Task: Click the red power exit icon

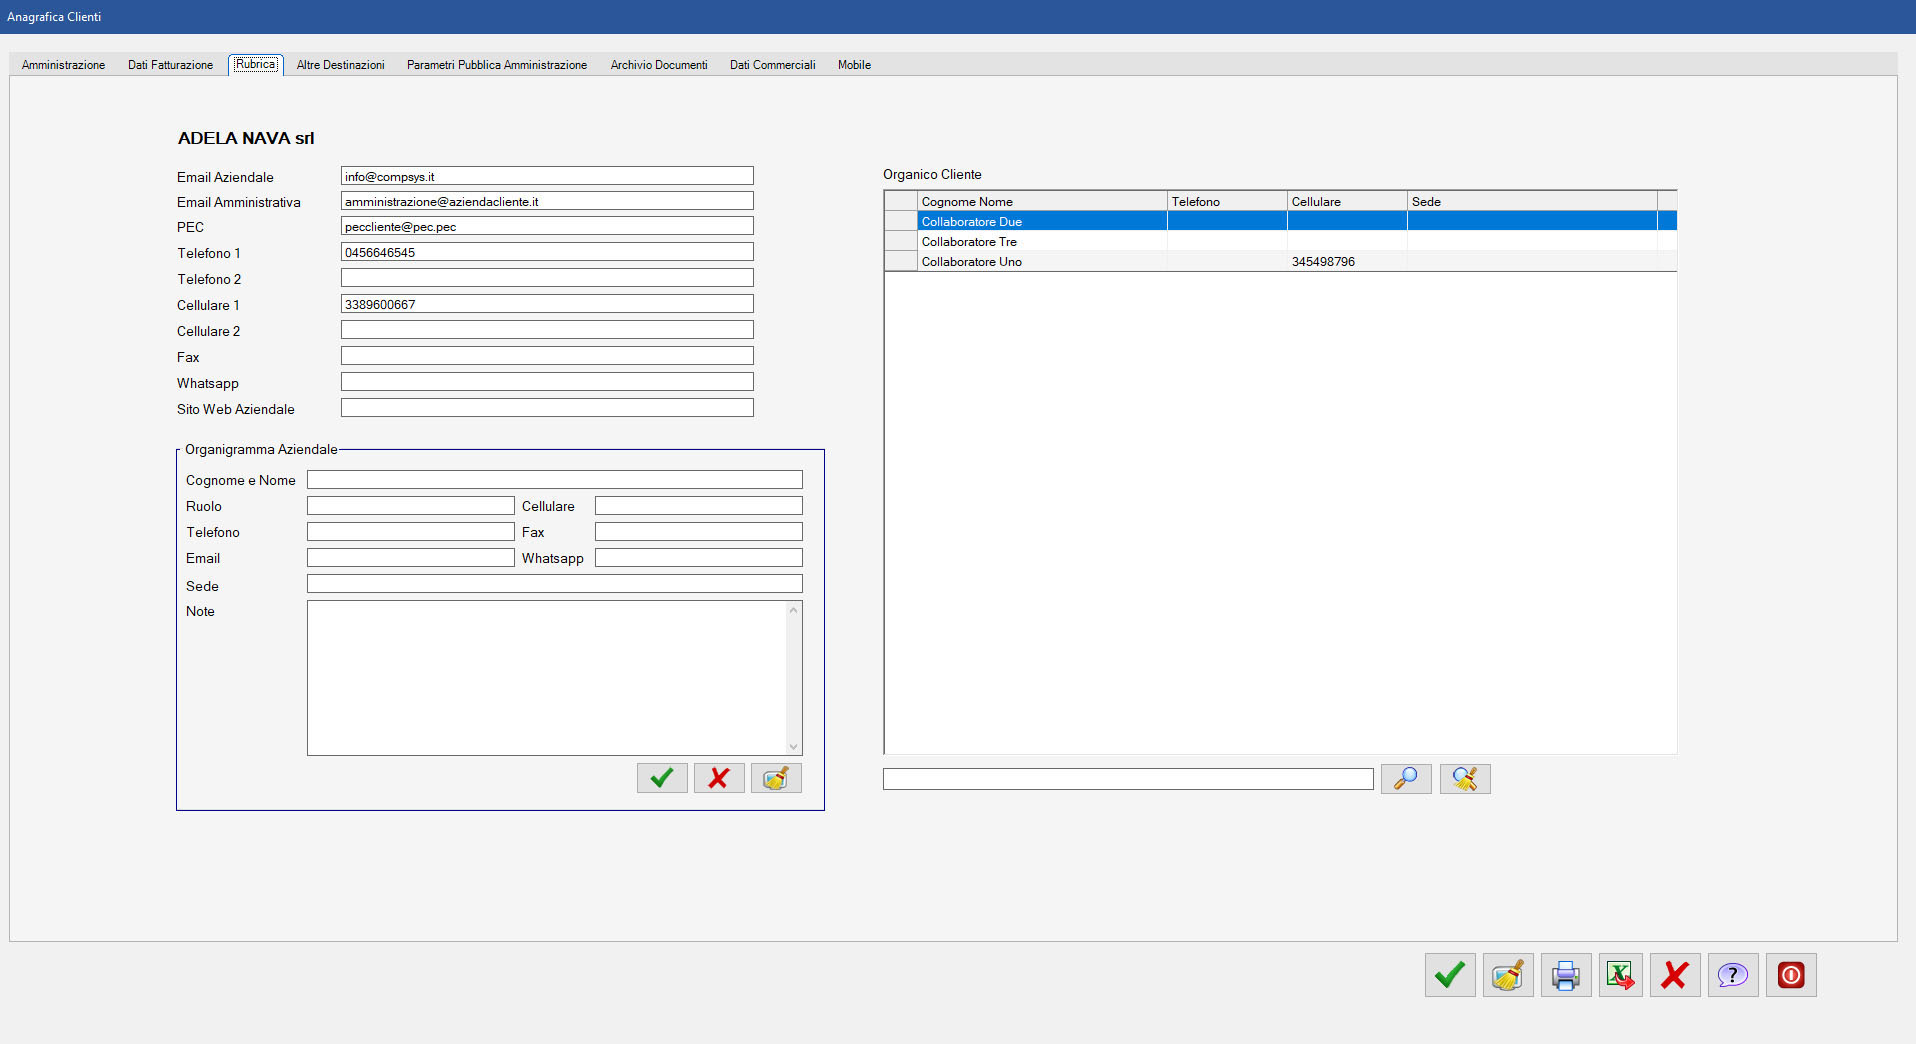Action: [1790, 975]
